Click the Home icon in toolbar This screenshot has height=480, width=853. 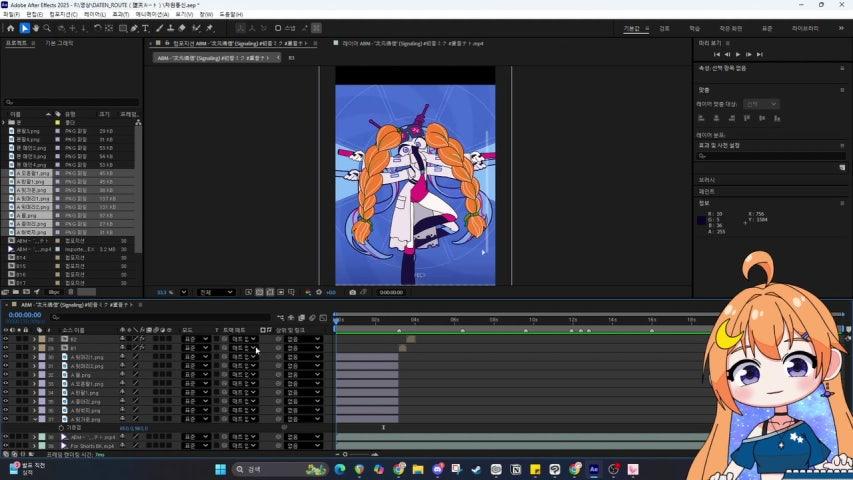pos(10,28)
